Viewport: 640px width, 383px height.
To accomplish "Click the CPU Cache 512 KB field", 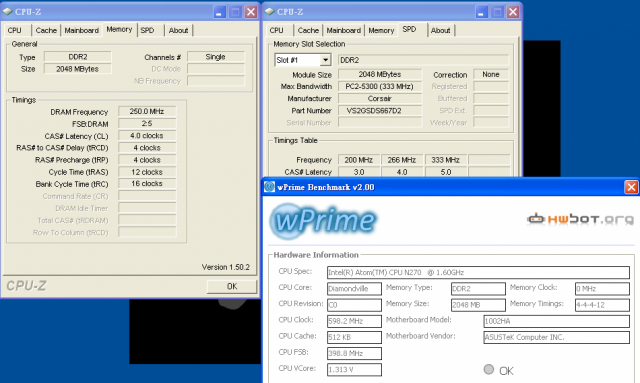I will pyautogui.click(x=354, y=337).
